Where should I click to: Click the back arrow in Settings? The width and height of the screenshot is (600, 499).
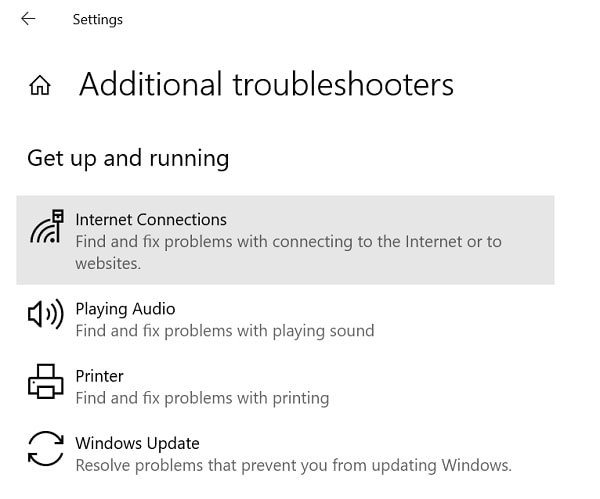pyautogui.click(x=28, y=19)
